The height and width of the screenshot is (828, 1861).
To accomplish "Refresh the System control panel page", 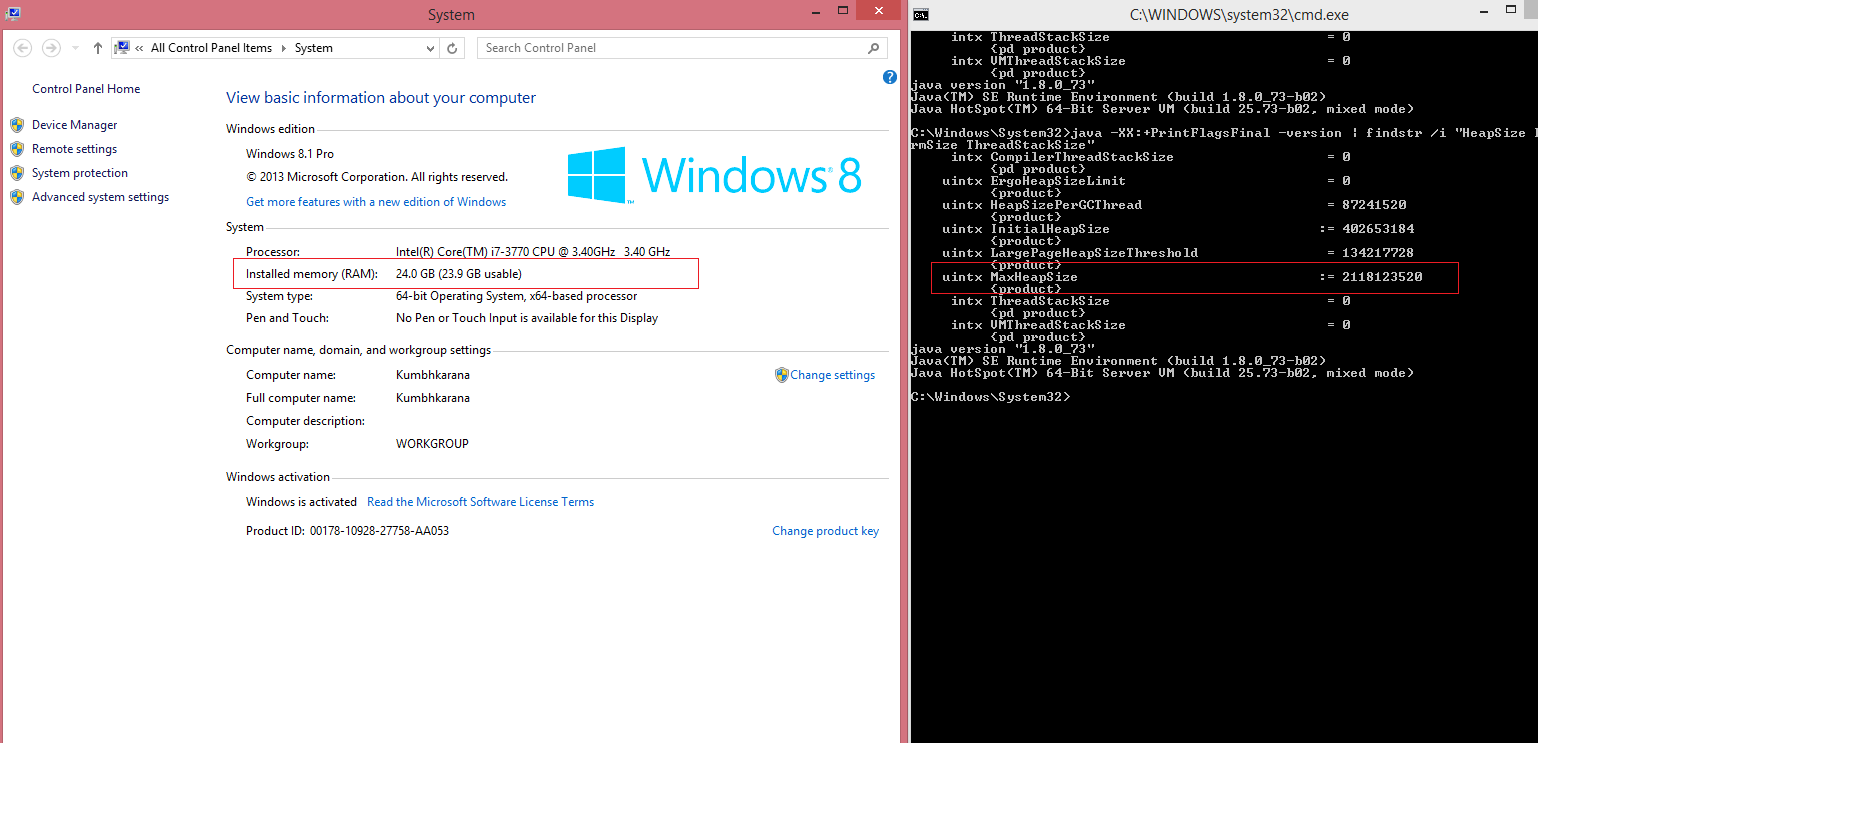I will click(452, 48).
